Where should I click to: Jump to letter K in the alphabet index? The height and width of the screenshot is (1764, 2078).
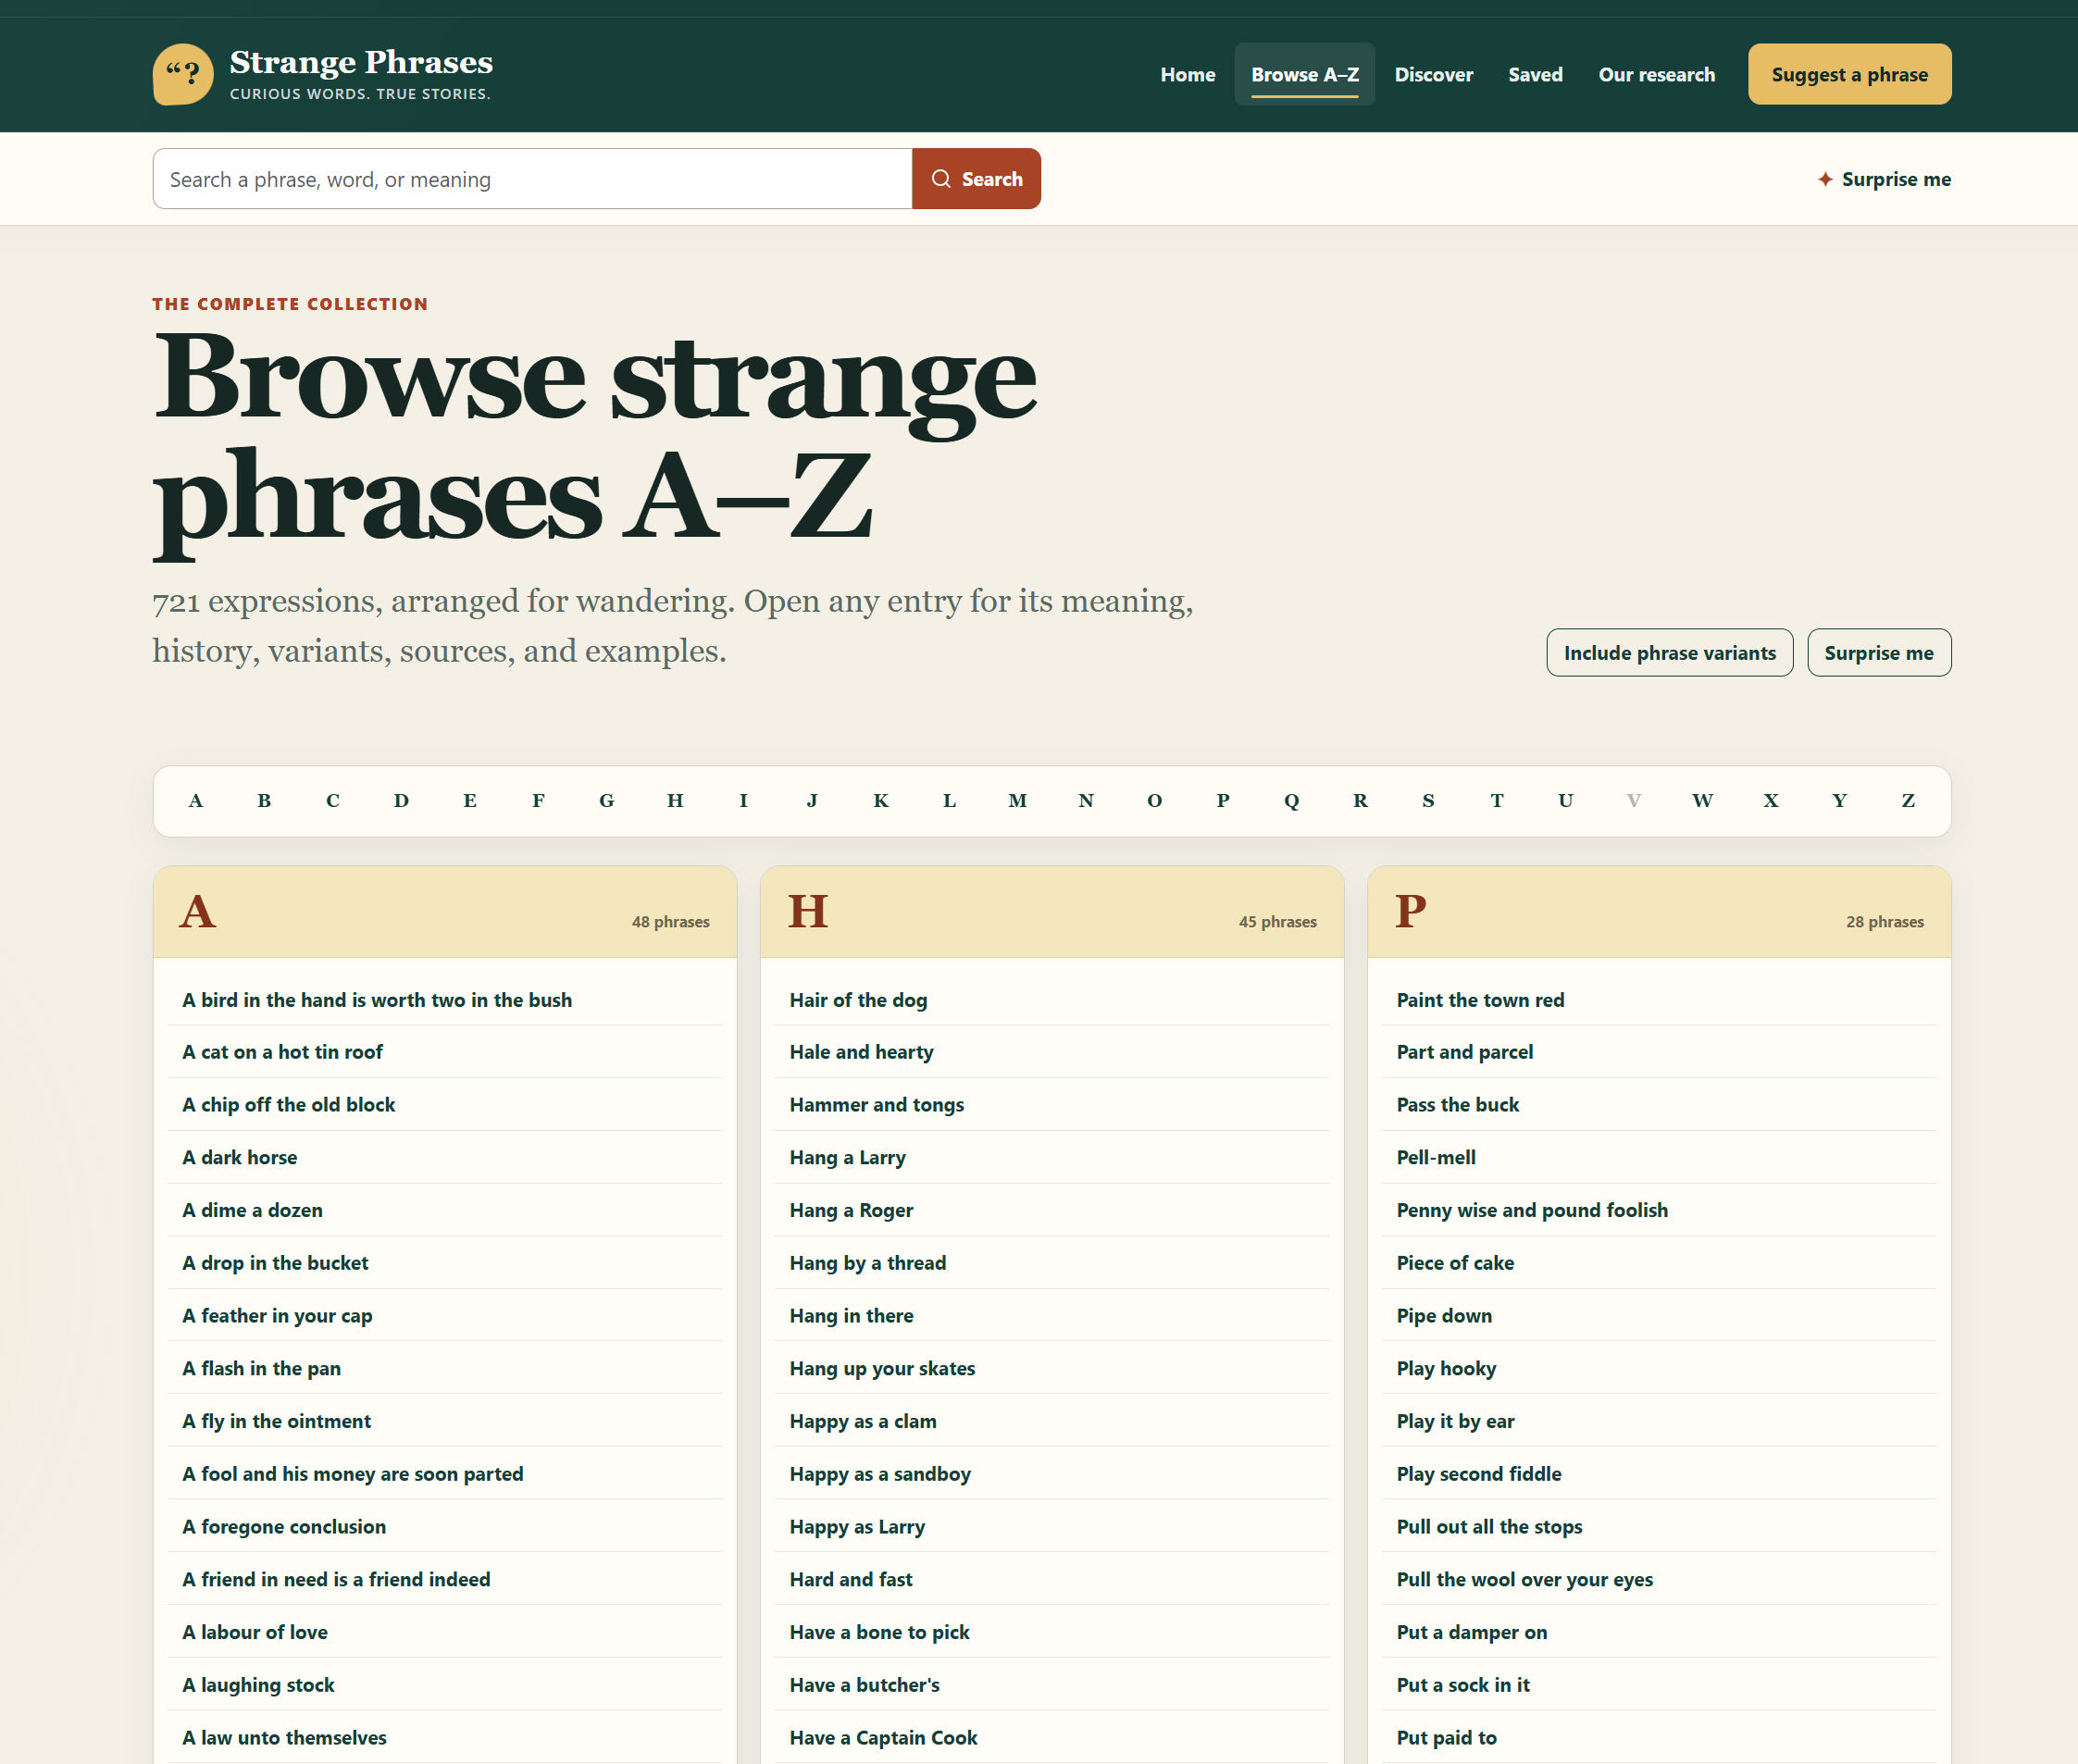click(881, 801)
